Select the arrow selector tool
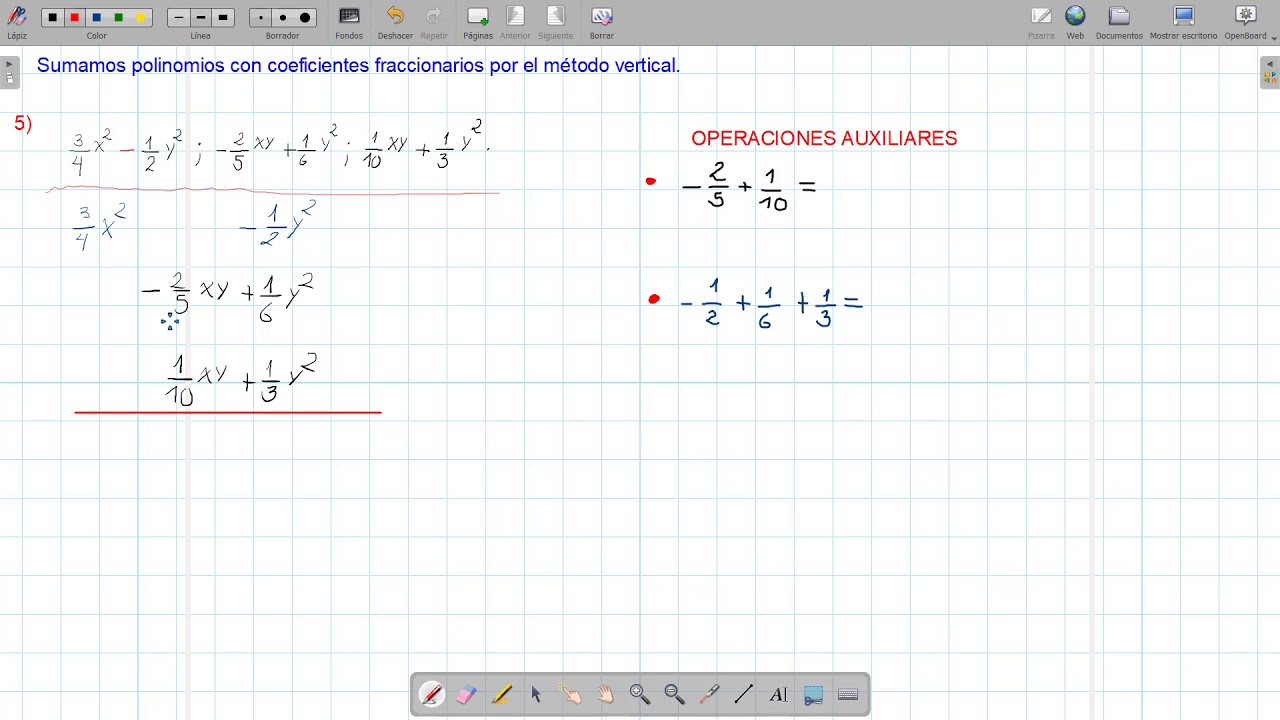Image resolution: width=1280 pixels, height=720 pixels. coord(536,694)
